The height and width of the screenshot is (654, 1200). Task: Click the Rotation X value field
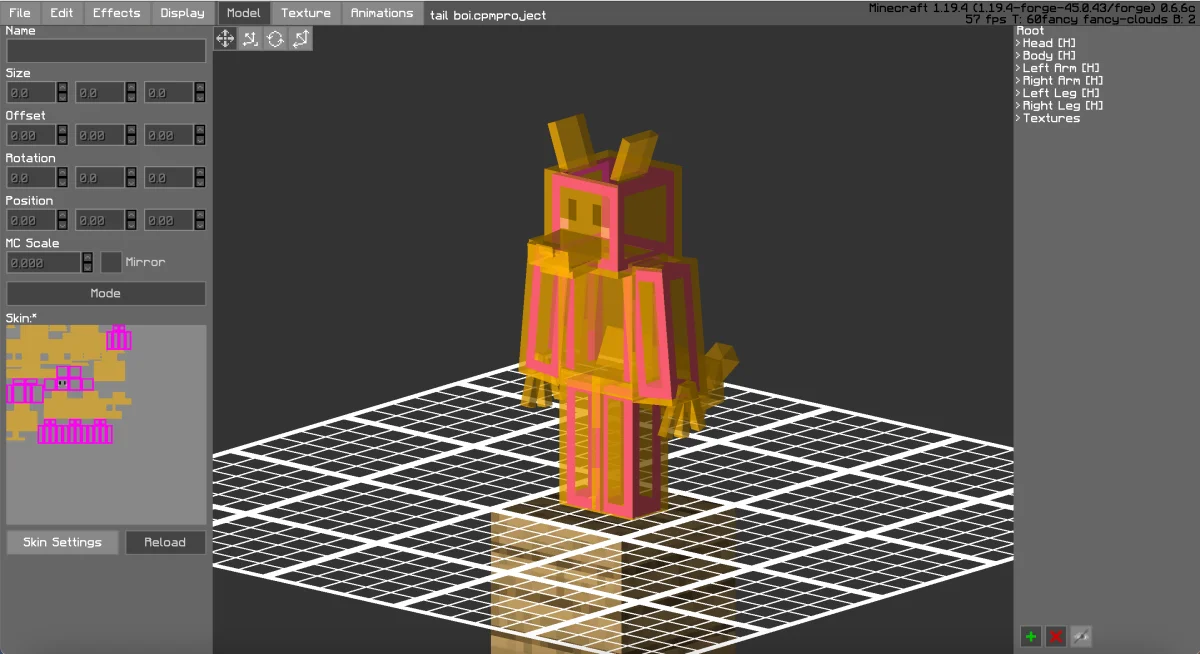31,177
